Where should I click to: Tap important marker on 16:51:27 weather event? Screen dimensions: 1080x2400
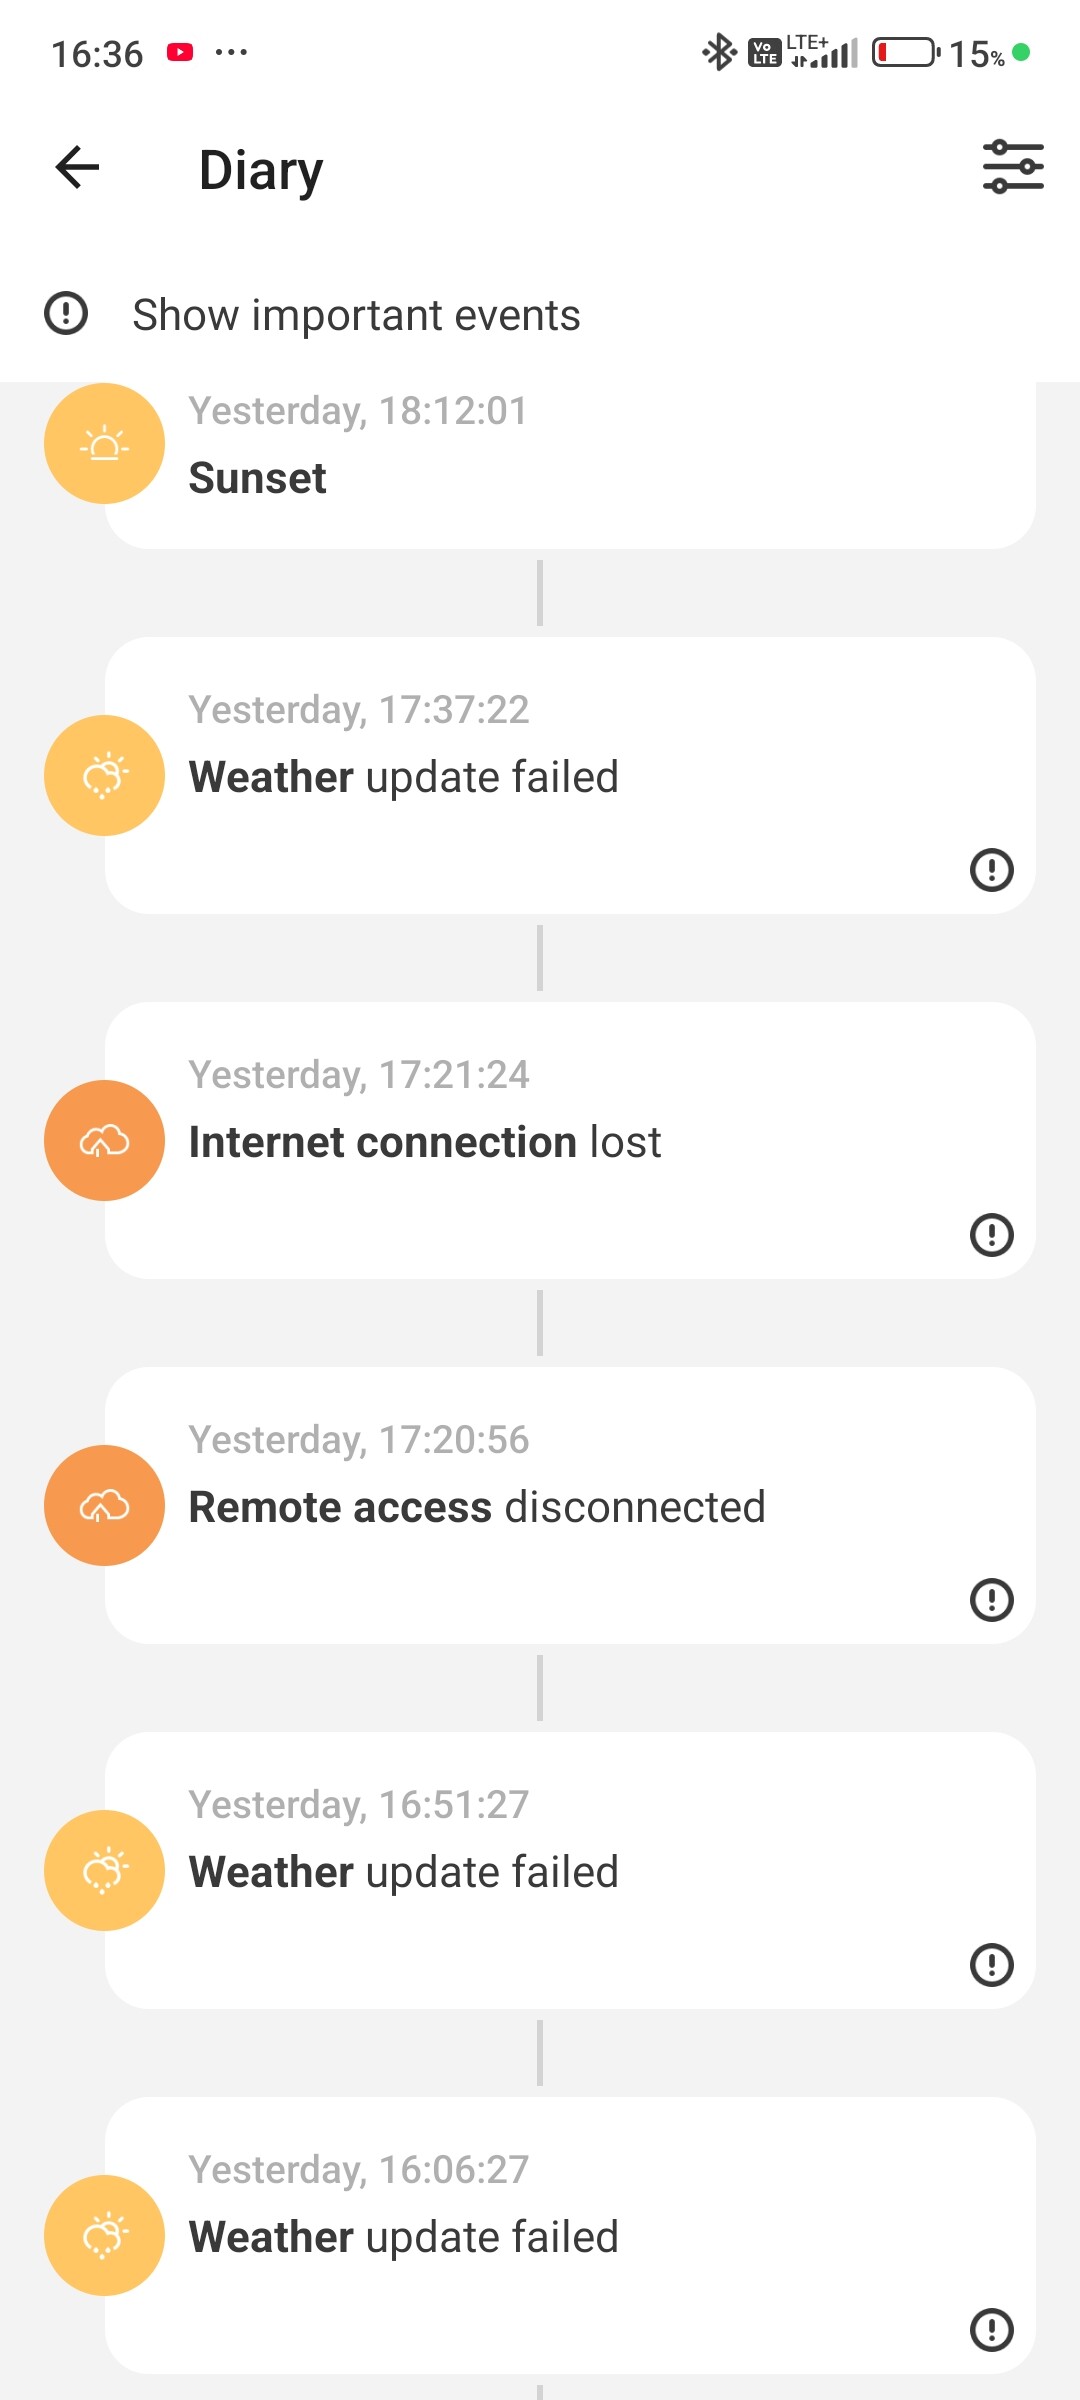pos(991,1965)
